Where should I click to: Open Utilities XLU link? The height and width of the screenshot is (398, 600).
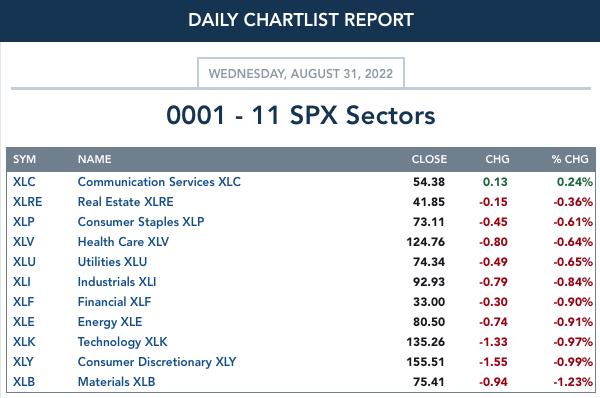point(112,262)
